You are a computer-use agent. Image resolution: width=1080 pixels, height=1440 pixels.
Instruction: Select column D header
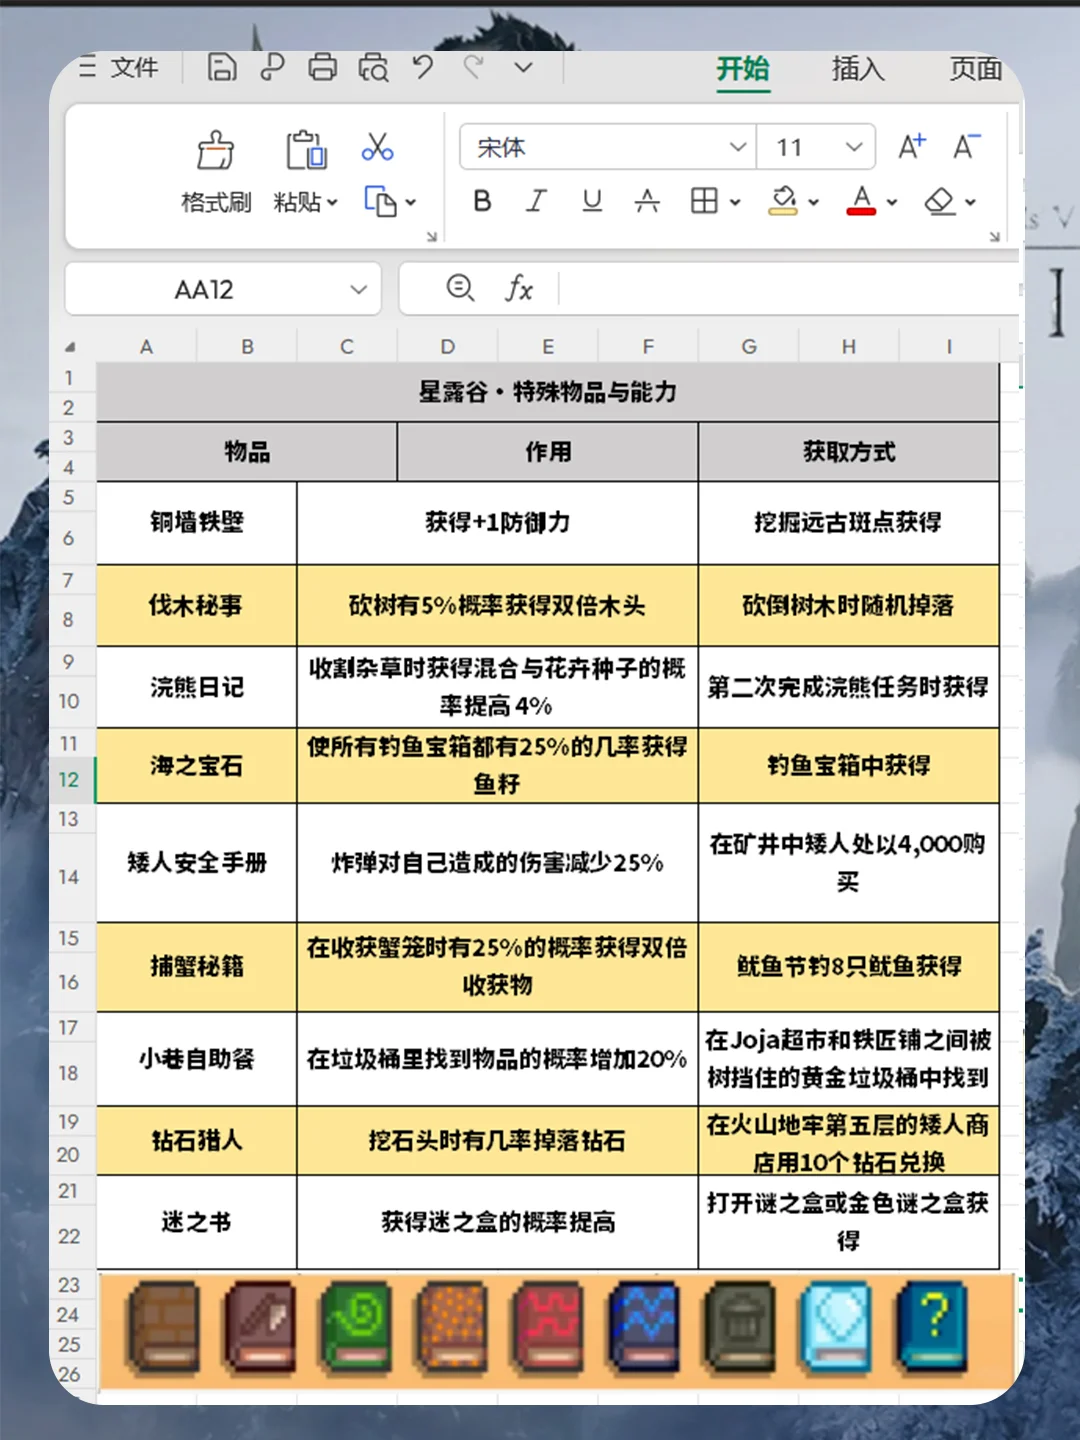447,346
